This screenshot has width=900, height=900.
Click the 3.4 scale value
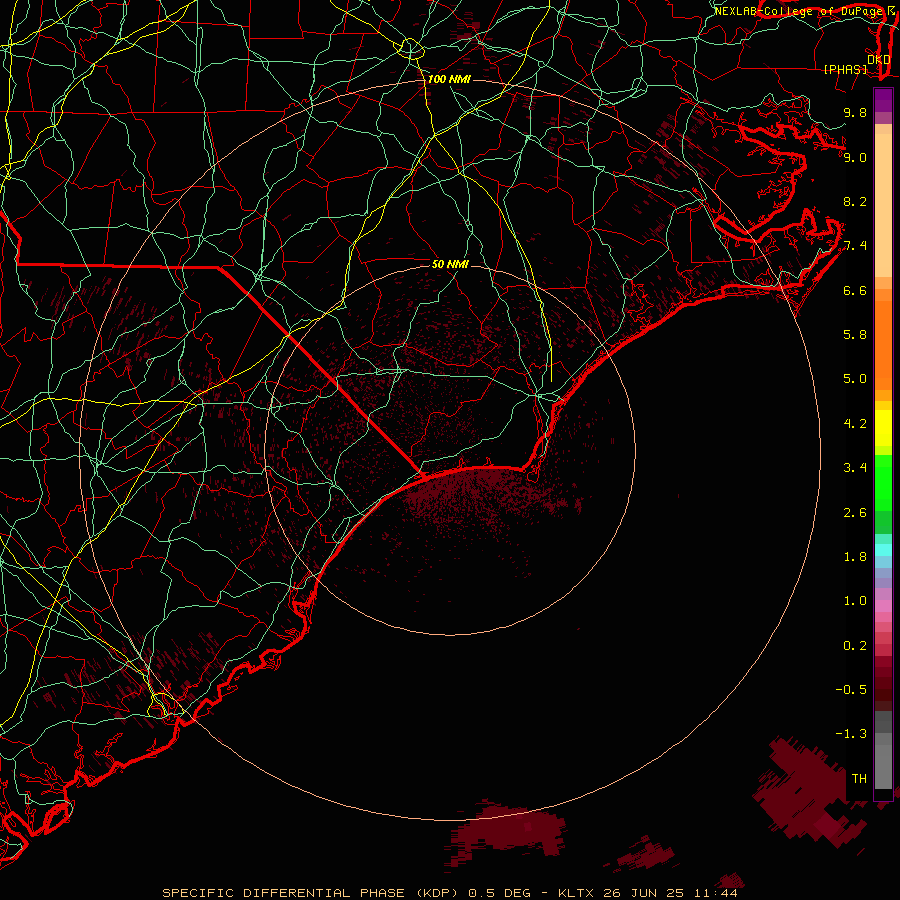tap(855, 468)
